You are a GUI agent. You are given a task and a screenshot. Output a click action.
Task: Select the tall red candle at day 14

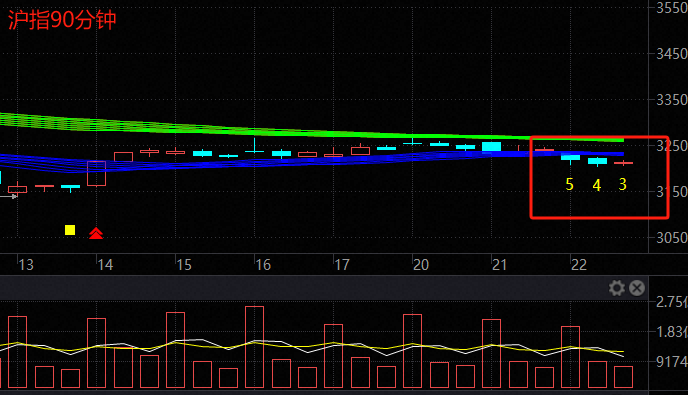click(x=97, y=173)
